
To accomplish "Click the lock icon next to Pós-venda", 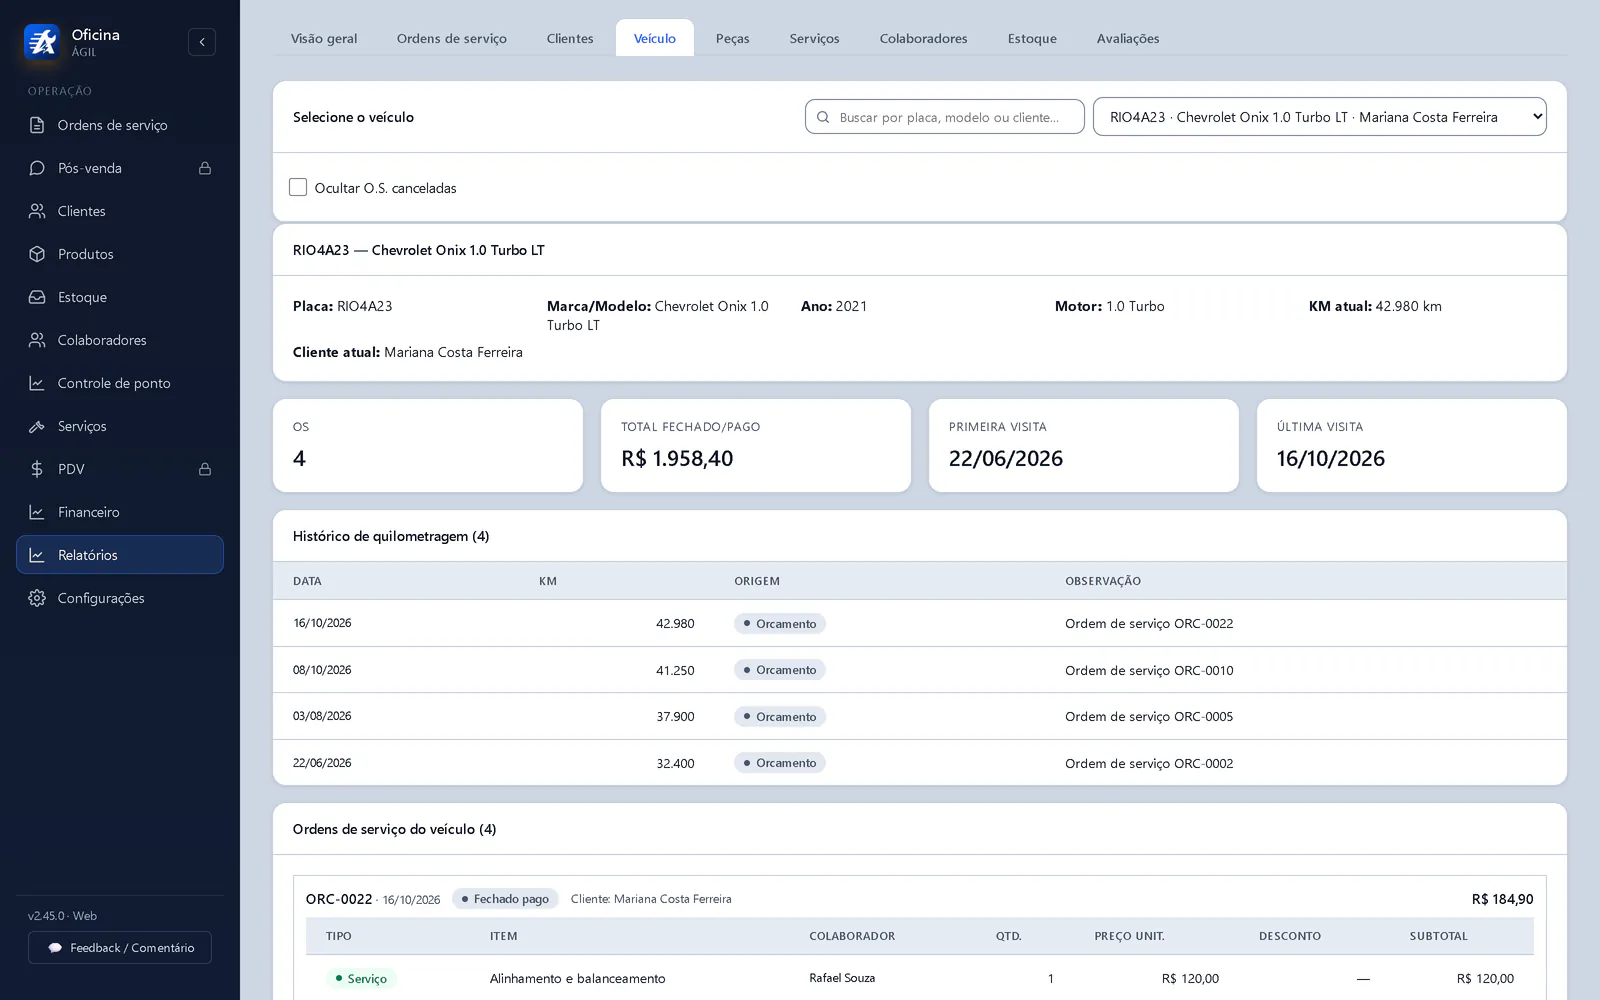I will (x=205, y=168).
